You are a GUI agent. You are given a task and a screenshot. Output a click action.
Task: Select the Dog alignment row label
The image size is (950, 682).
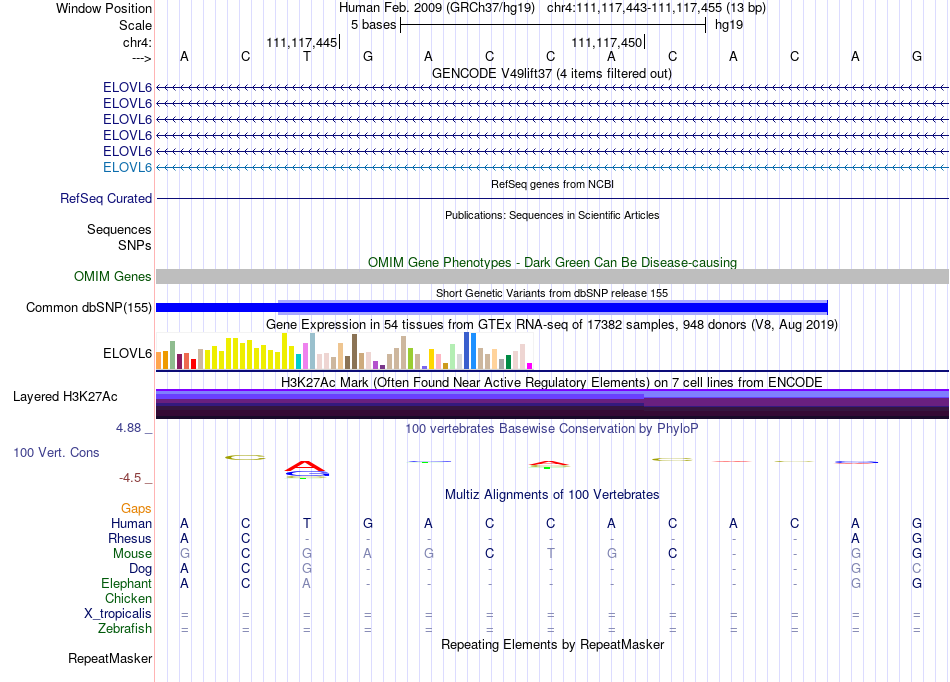click(140, 569)
